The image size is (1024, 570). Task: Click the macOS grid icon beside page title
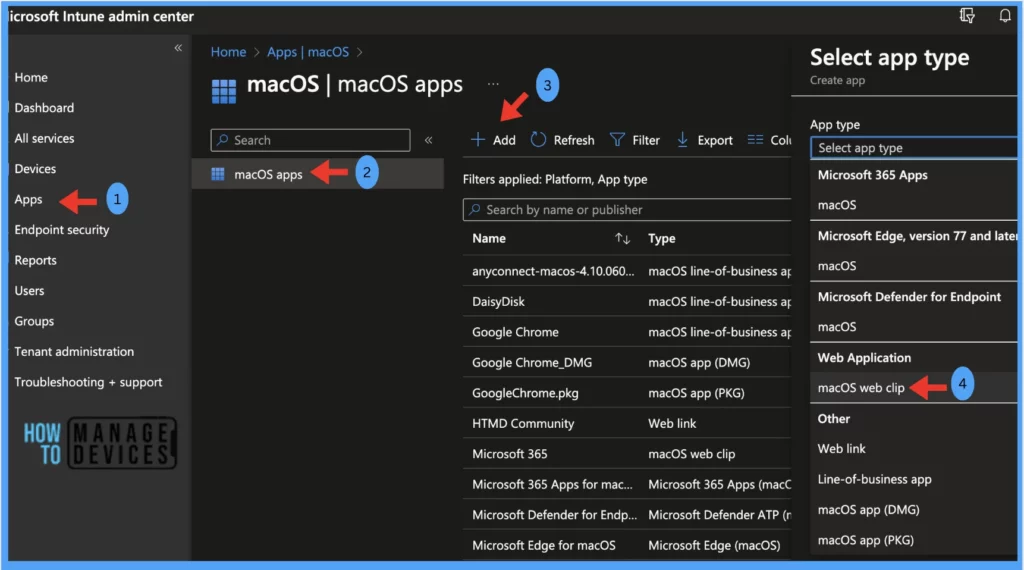click(x=223, y=91)
